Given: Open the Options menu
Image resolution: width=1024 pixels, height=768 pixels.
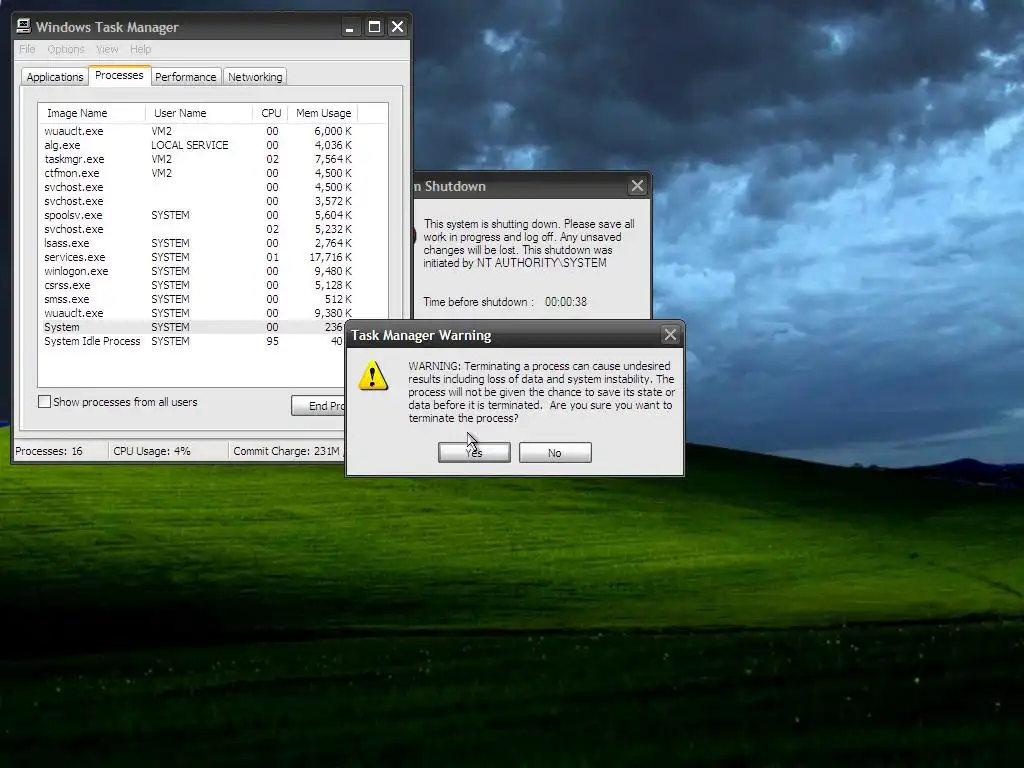Looking at the screenshot, I should 66,49.
